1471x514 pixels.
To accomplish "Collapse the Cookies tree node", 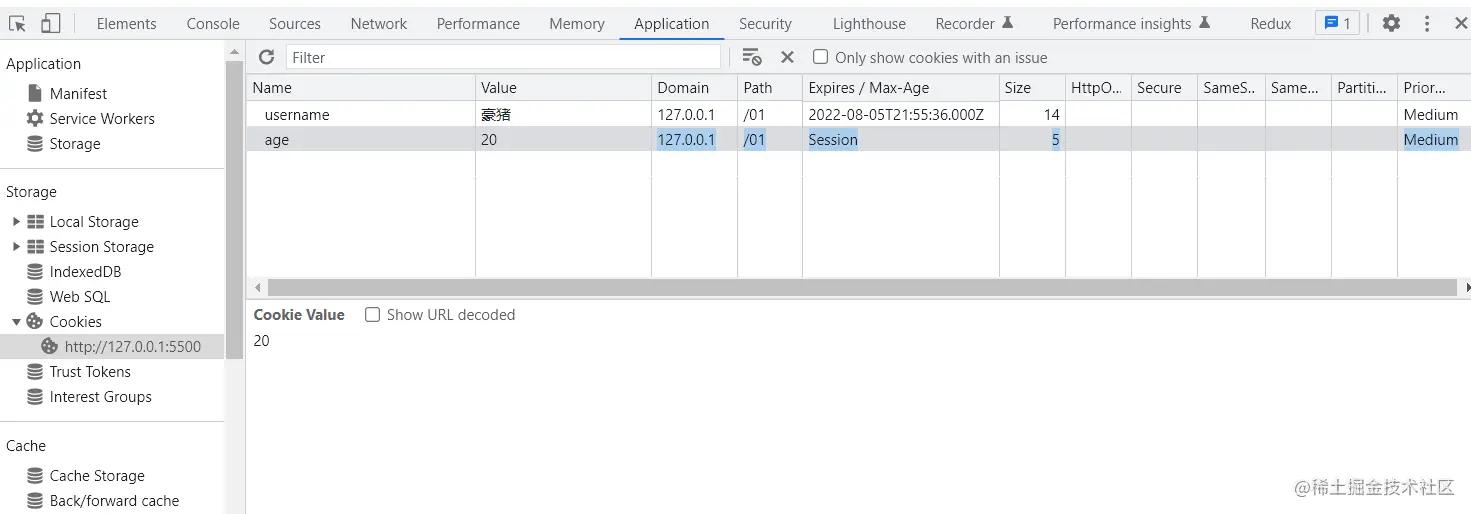I will (x=16, y=322).
